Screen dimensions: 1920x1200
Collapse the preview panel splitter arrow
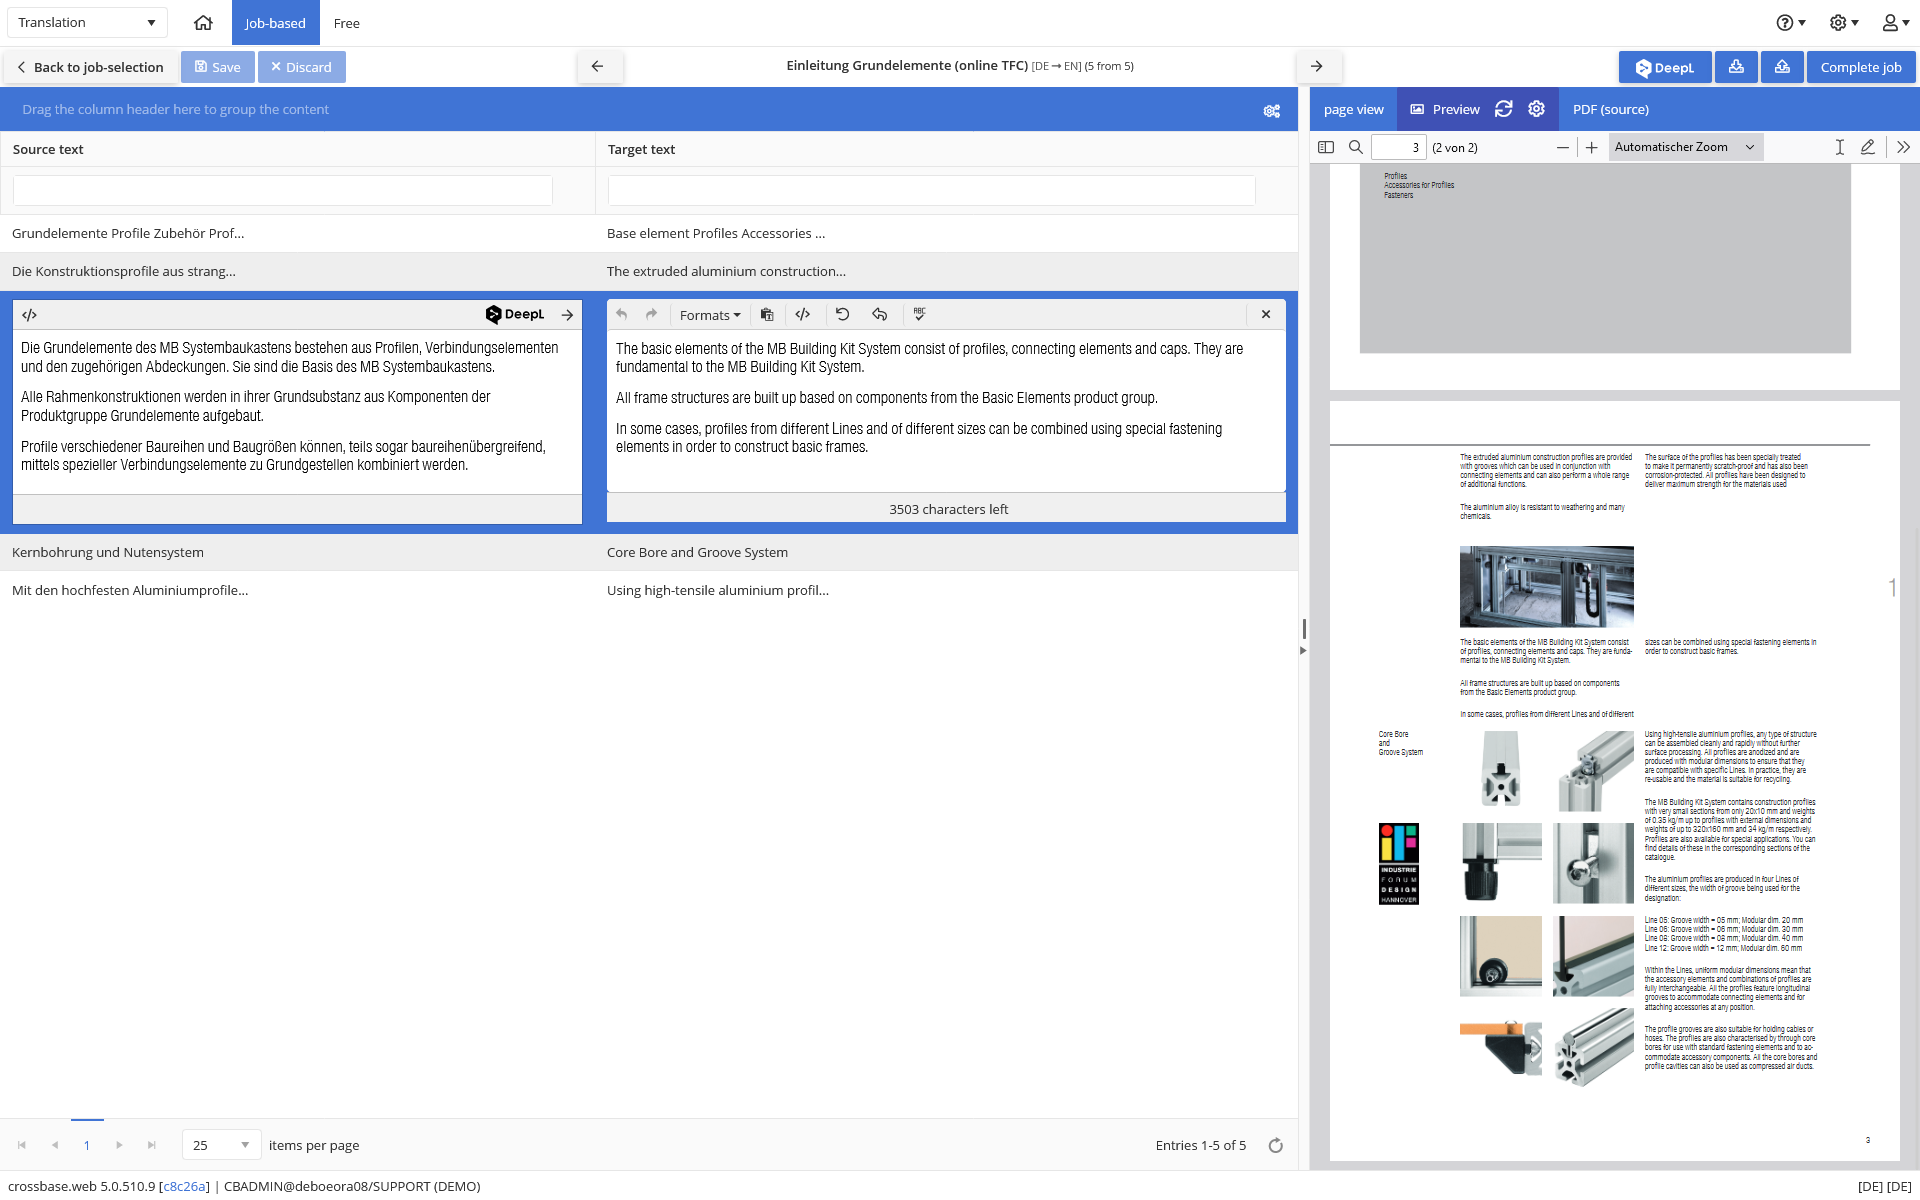click(x=1303, y=650)
